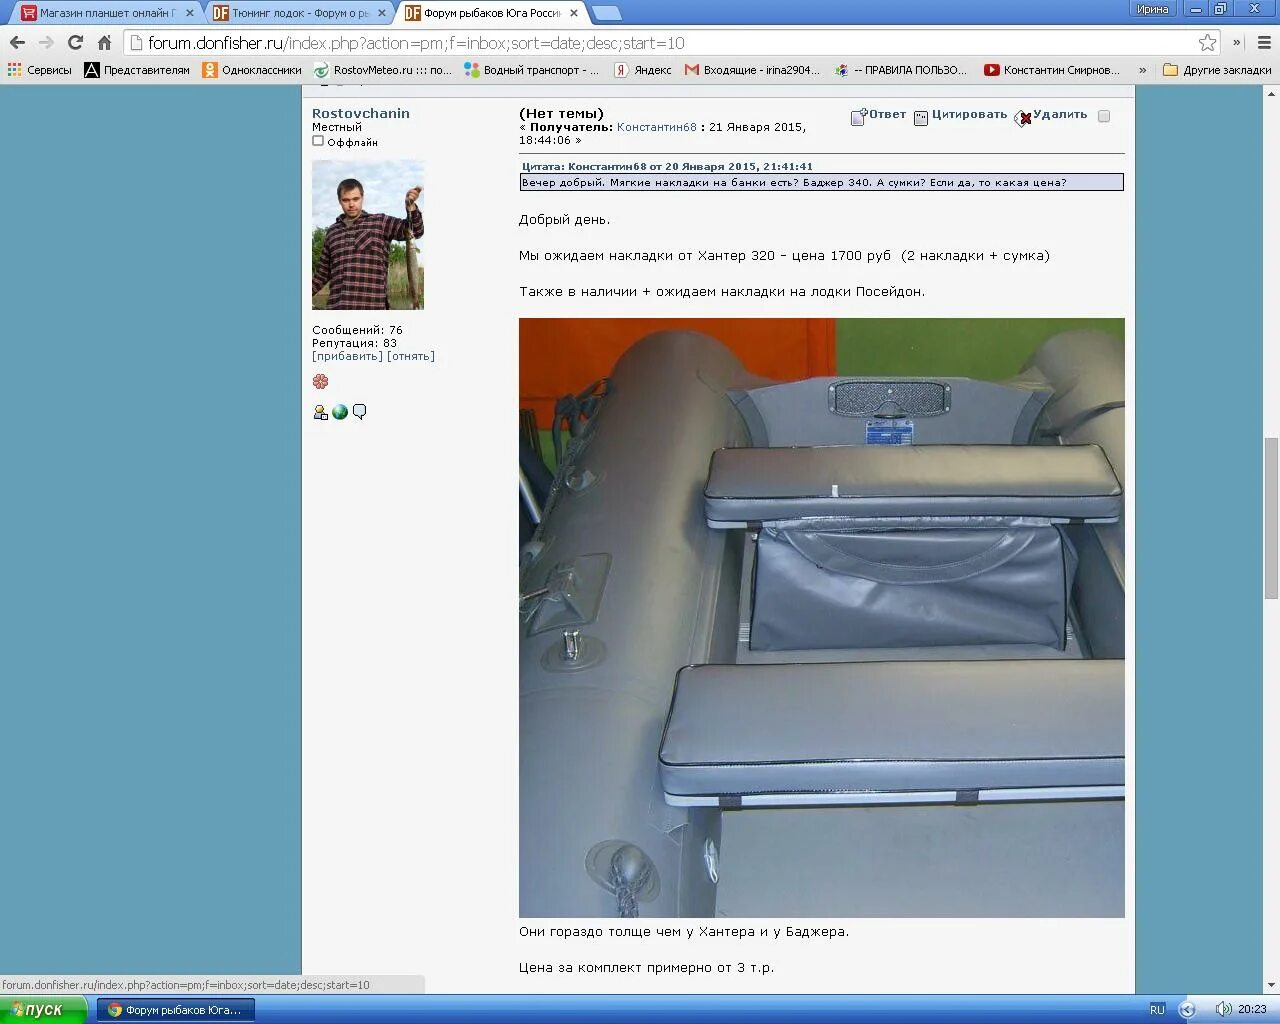Click the browser Back arrow
This screenshot has width=1280, height=1024.
(17, 43)
